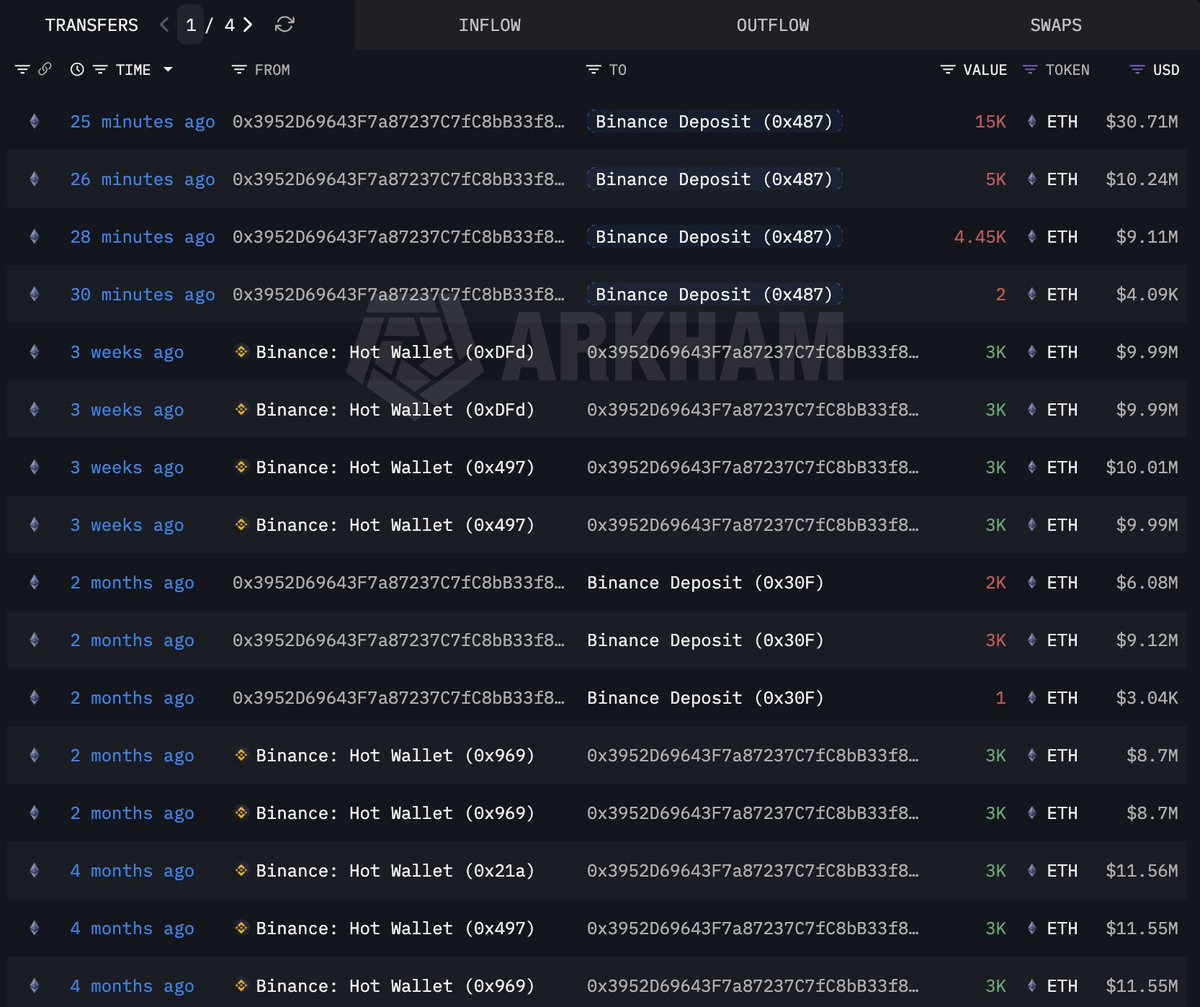The height and width of the screenshot is (1007, 1200).
Task: Toggle the TOKEN column filter
Action: click(1030, 70)
